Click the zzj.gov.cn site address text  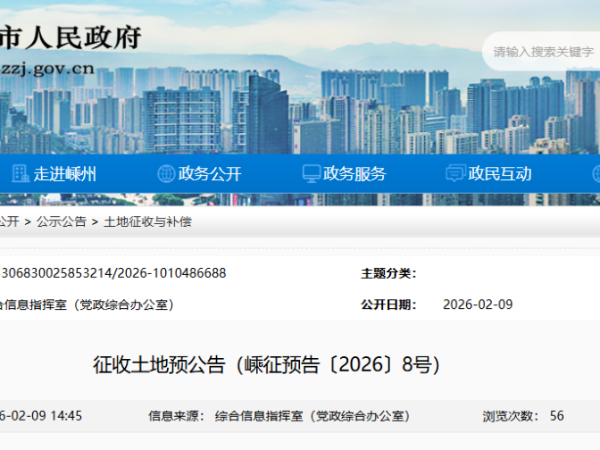tap(48, 70)
